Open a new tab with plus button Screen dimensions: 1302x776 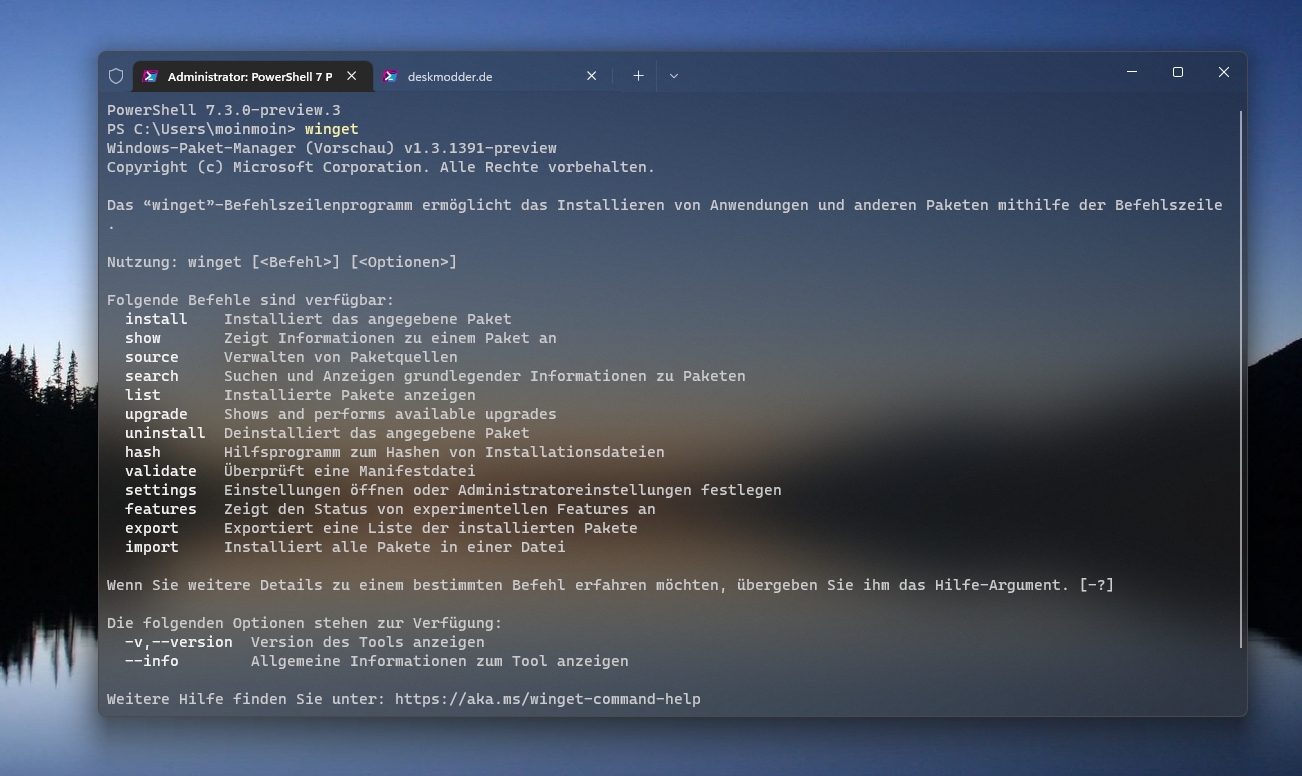638,76
